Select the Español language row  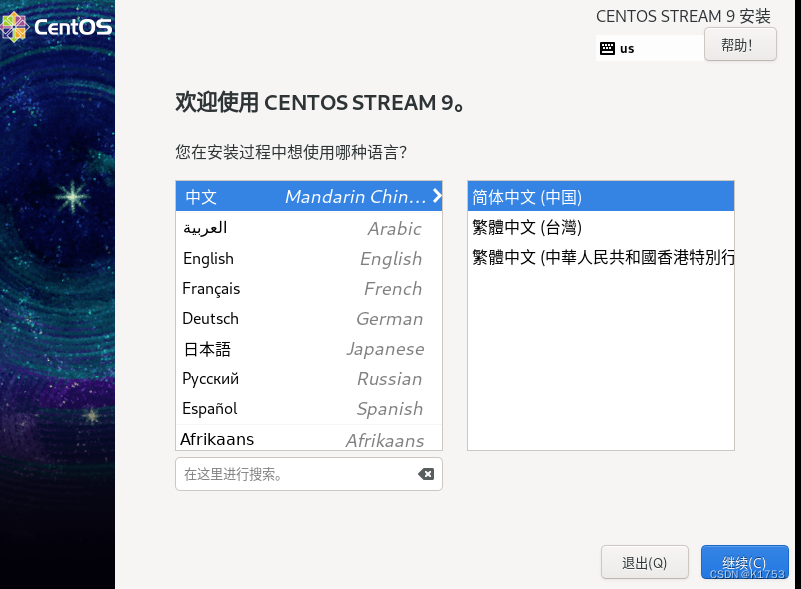click(x=309, y=409)
